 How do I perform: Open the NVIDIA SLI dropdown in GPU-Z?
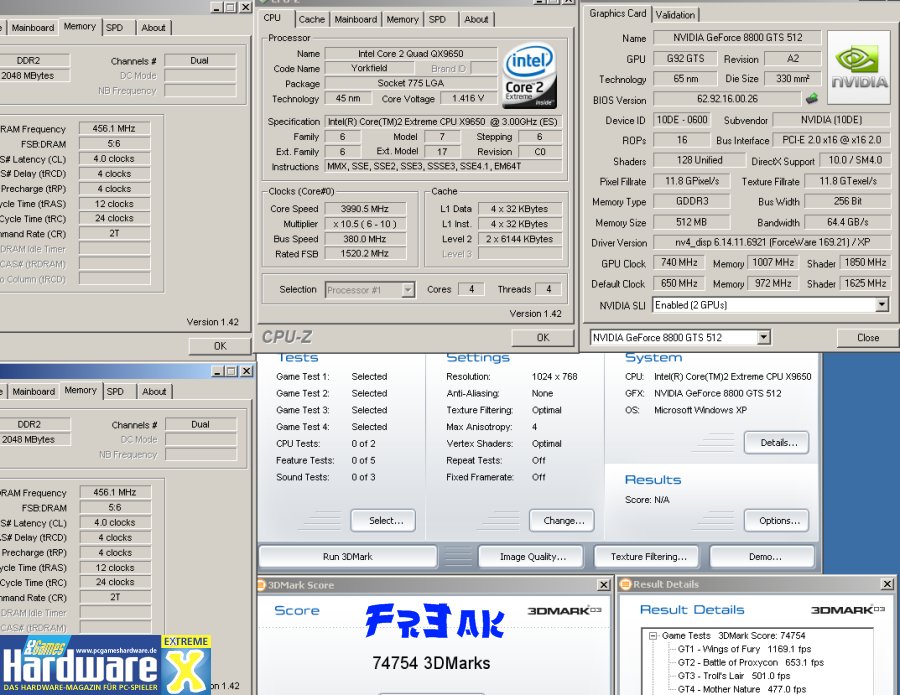point(882,305)
